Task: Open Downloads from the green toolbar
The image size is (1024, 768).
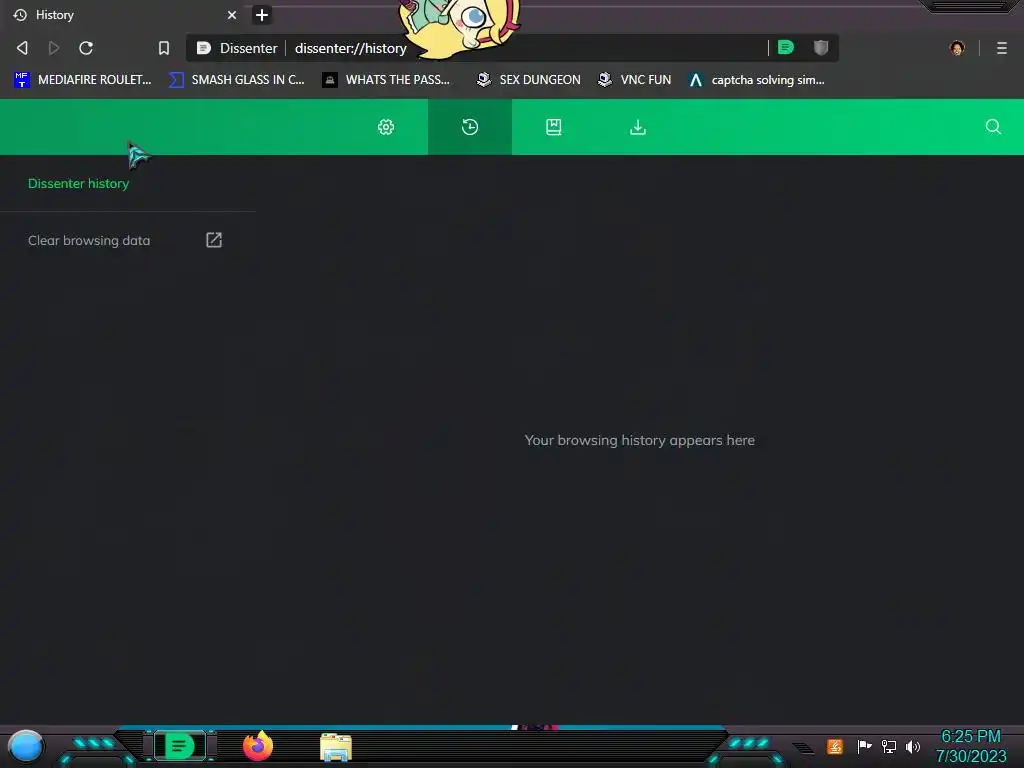Action: click(x=638, y=127)
